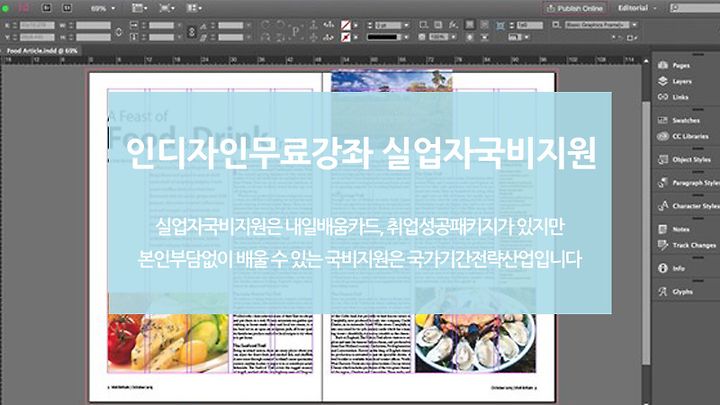
Task: Open the Screen Mode dropdown
Action: pos(167,8)
